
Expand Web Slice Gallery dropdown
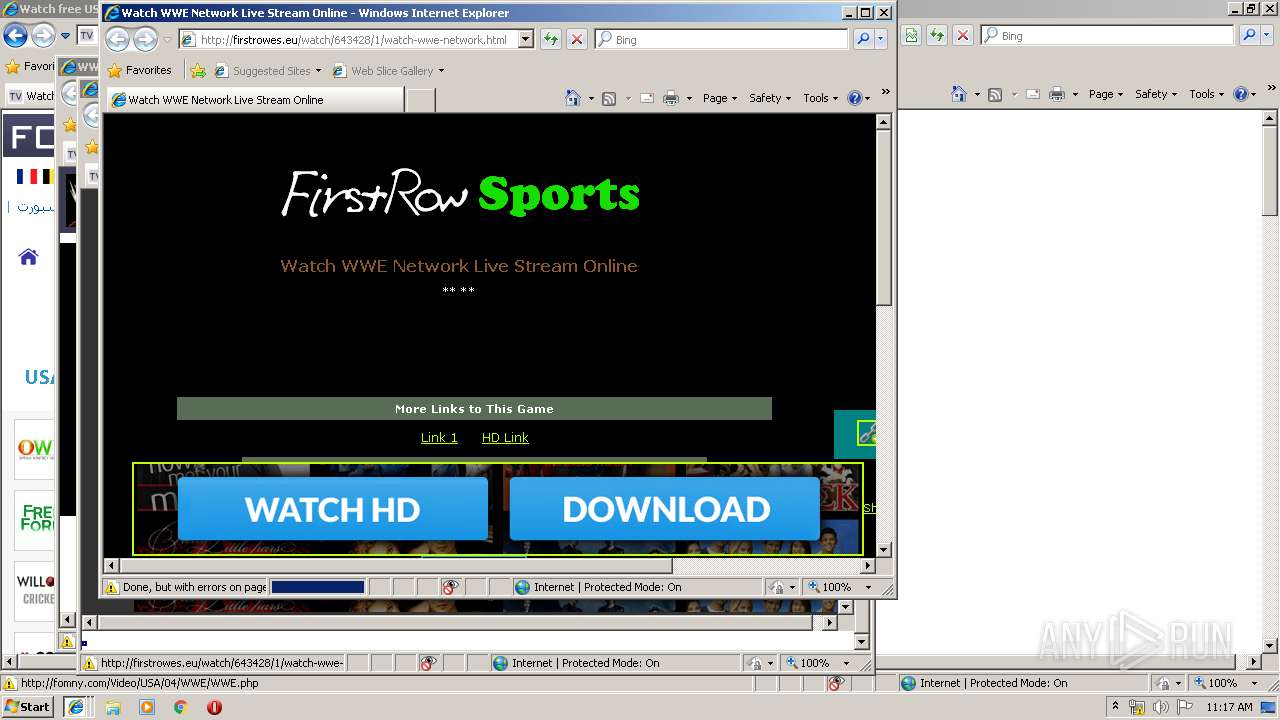click(441, 71)
